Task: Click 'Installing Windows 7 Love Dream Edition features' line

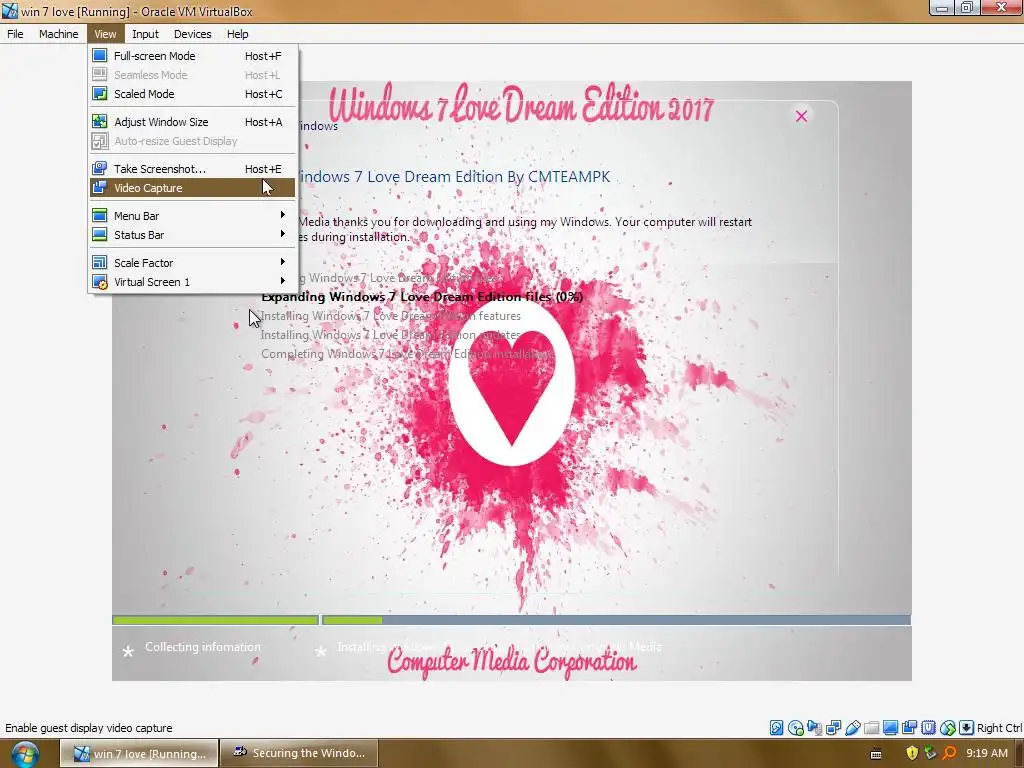Action: (391, 315)
